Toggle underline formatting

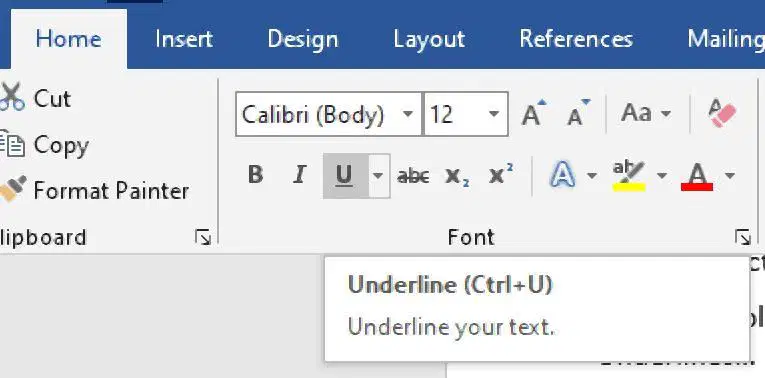[344, 176]
